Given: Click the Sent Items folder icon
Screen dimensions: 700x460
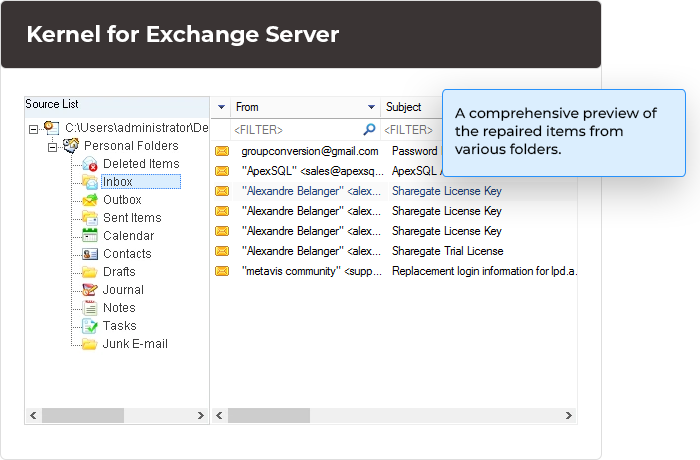Looking at the screenshot, I should coord(90,217).
